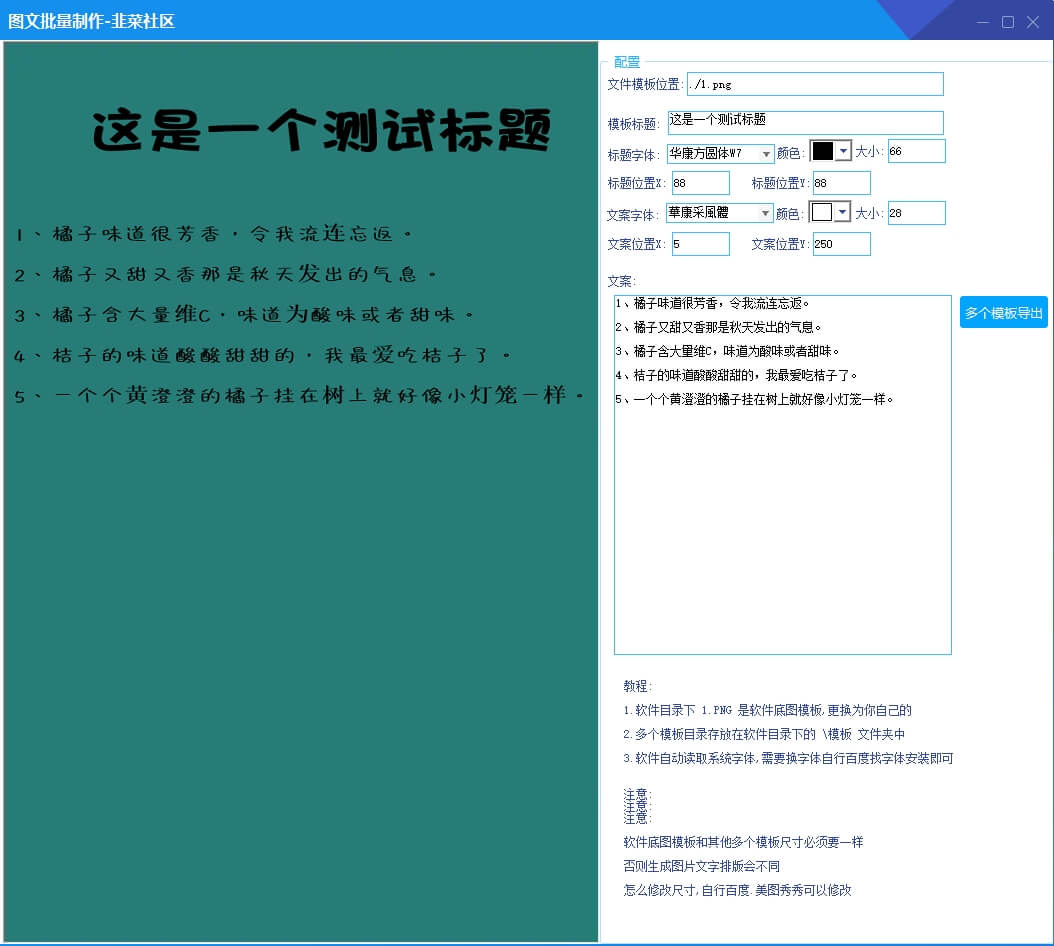Click the 标题位置X coordinate field

pos(700,184)
